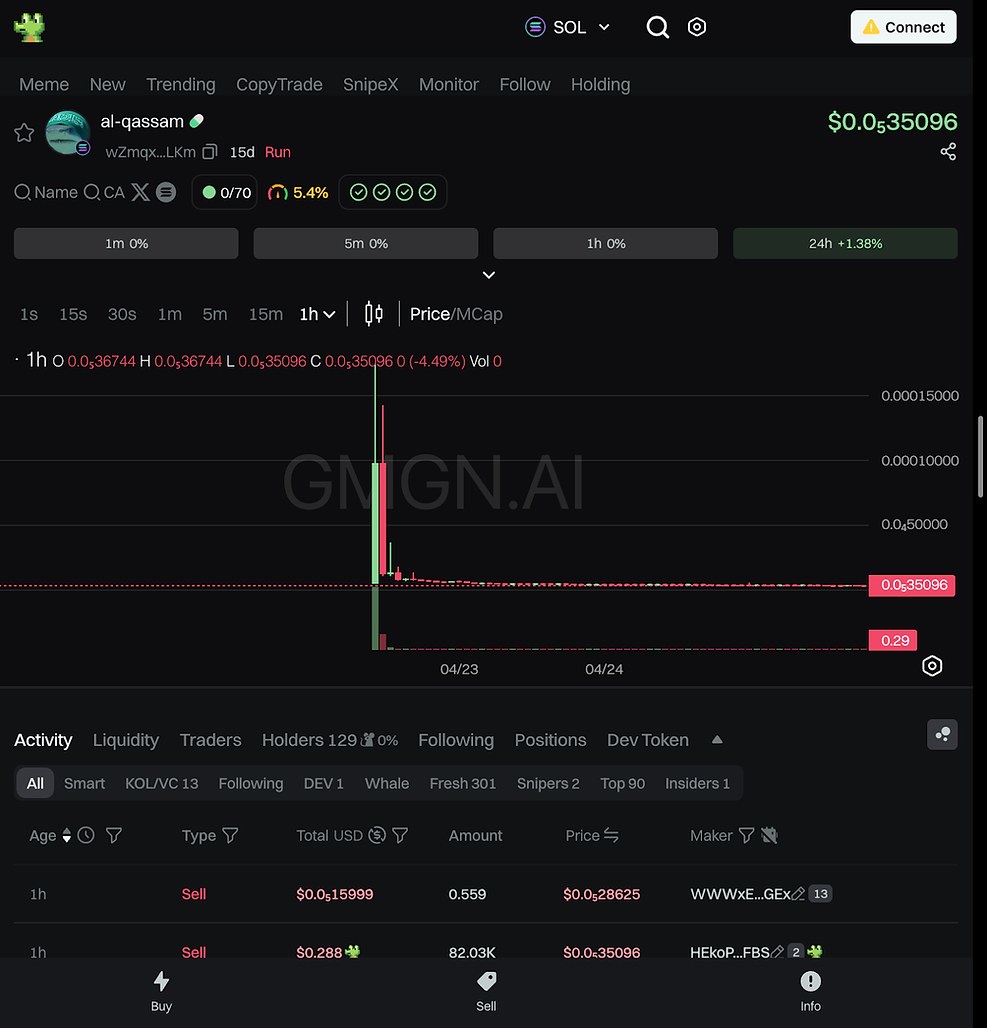Switch to Liquidity tab
The height and width of the screenshot is (1028, 987).
pos(126,740)
